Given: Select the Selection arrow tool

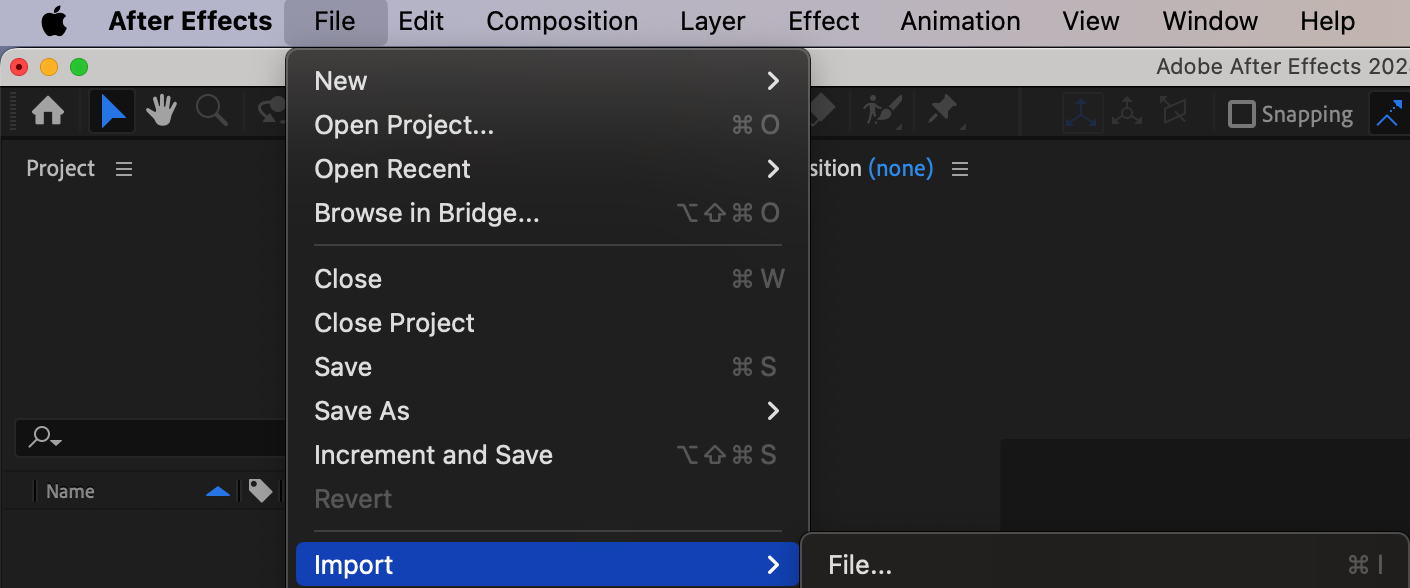Looking at the screenshot, I should pyautogui.click(x=113, y=111).
